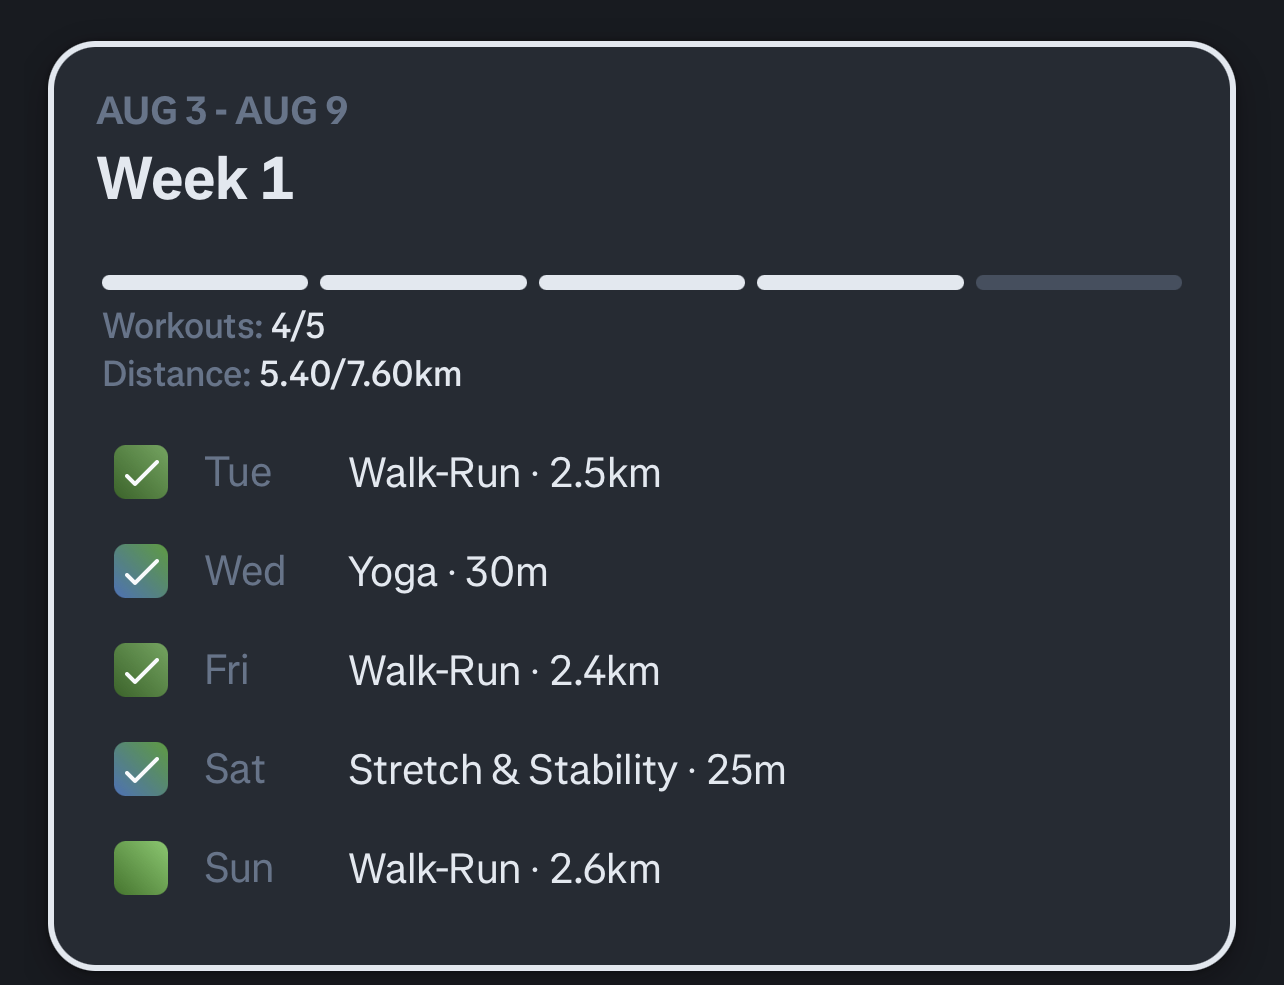Click the second progress bar segment
This screenshot has height=985, width=1284.
click(423, 283)
